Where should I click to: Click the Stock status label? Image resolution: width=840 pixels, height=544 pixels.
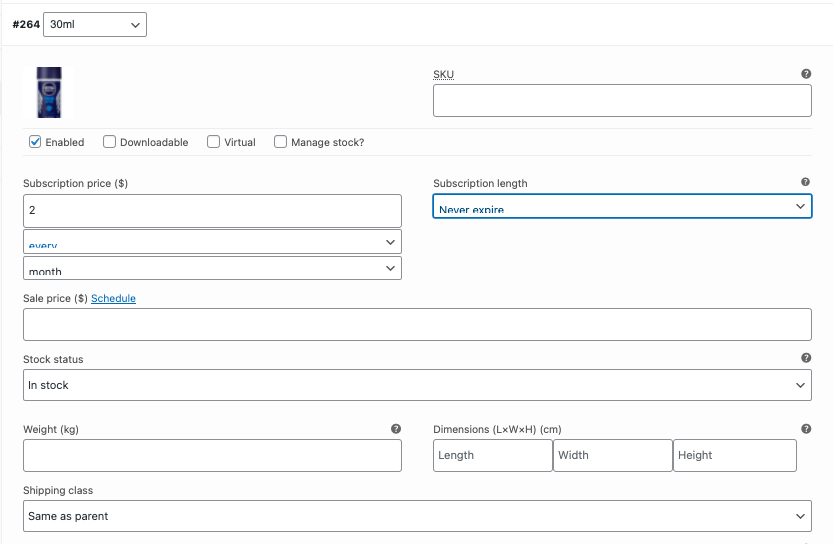pos(53,360)
